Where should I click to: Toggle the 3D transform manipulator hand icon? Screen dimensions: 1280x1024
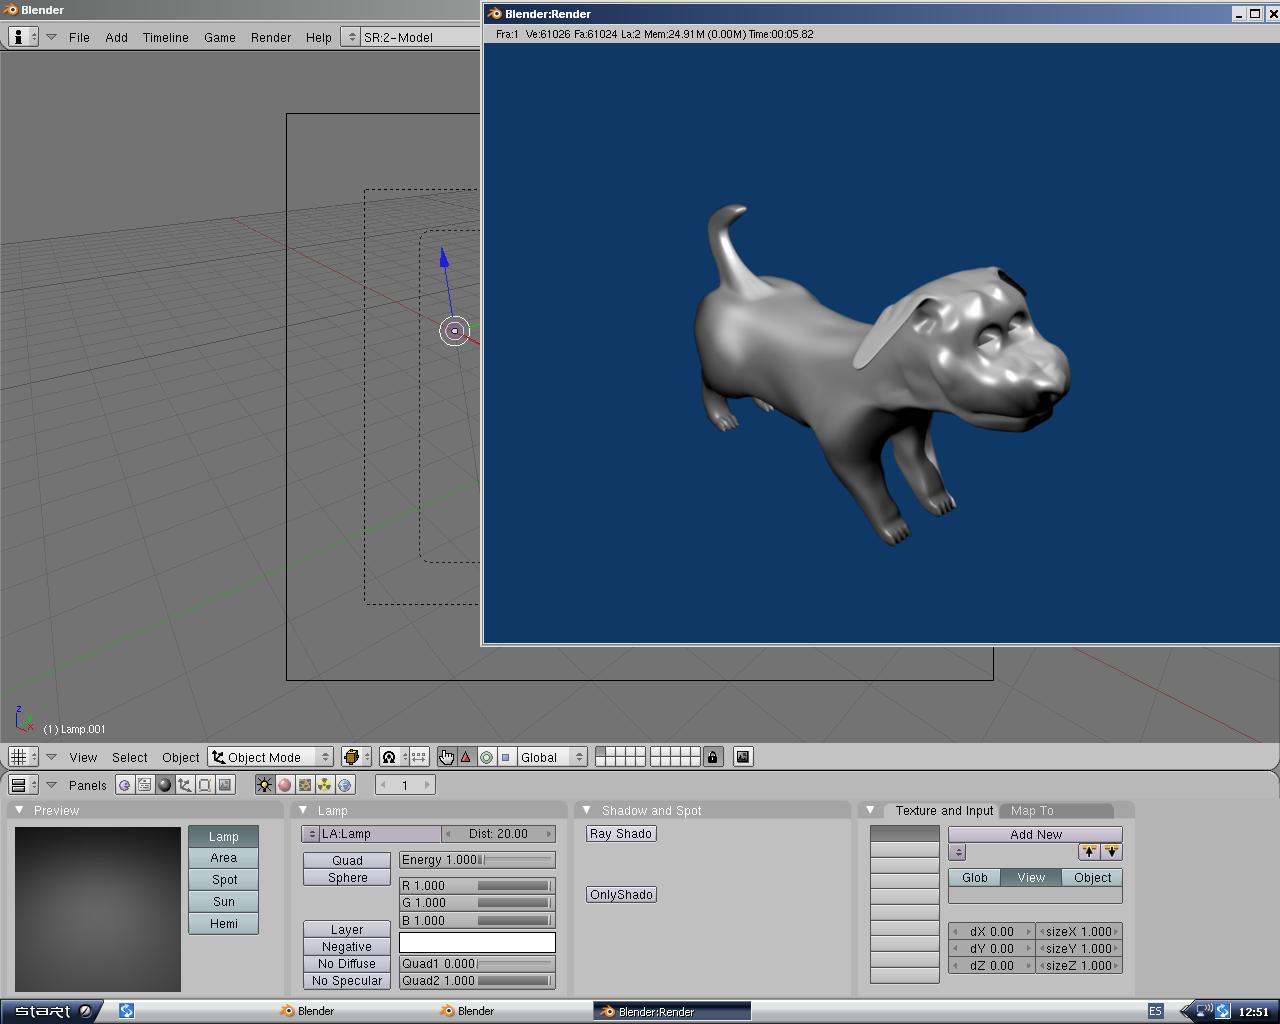click(446, 757)
